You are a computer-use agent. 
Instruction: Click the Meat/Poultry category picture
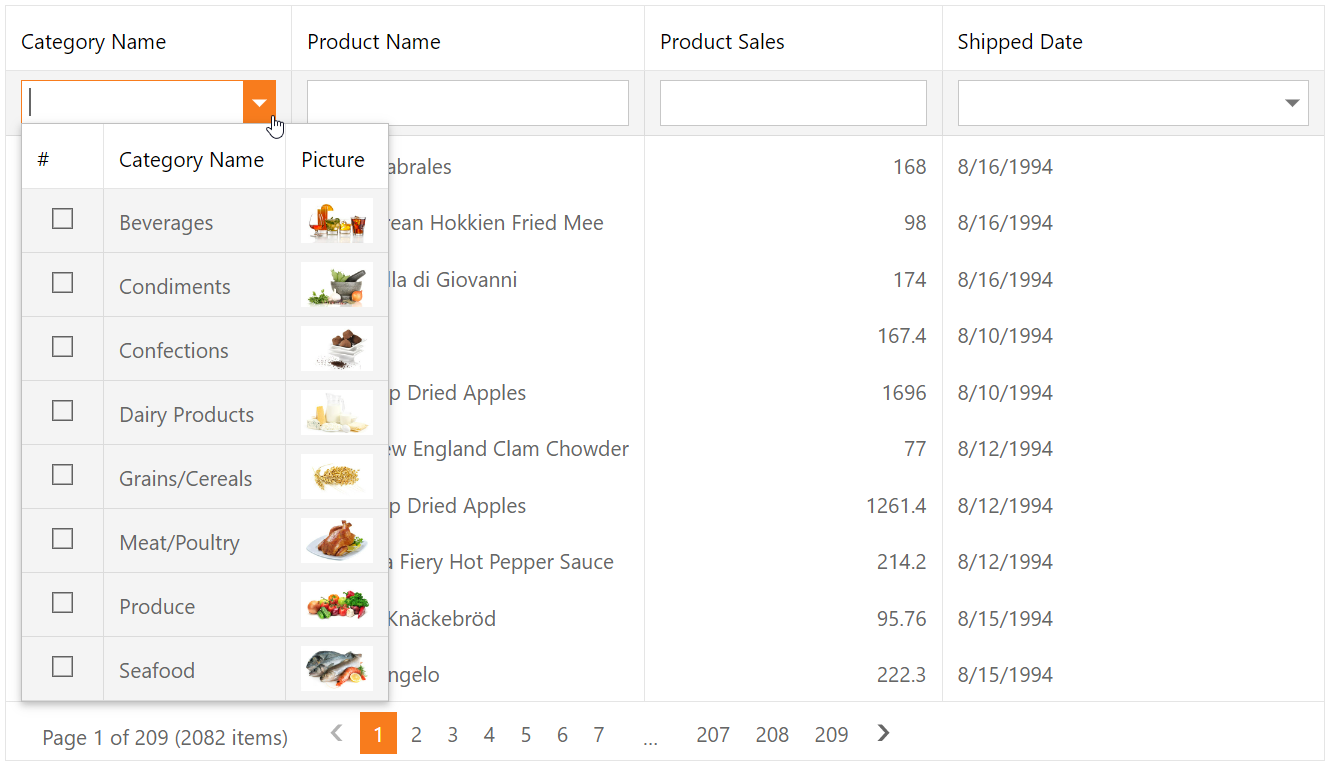(x=336, y=541)
